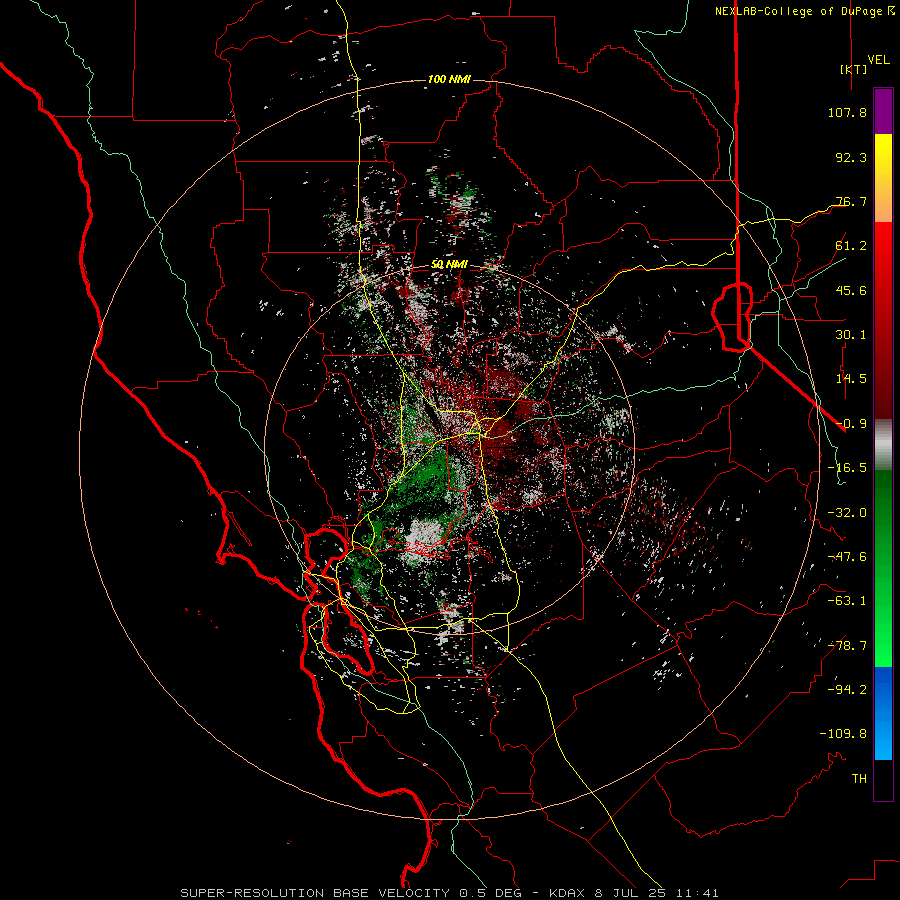This screenshot has width=900, height=900.
Task: Click the VEL legend title
Action: point(878,59)
